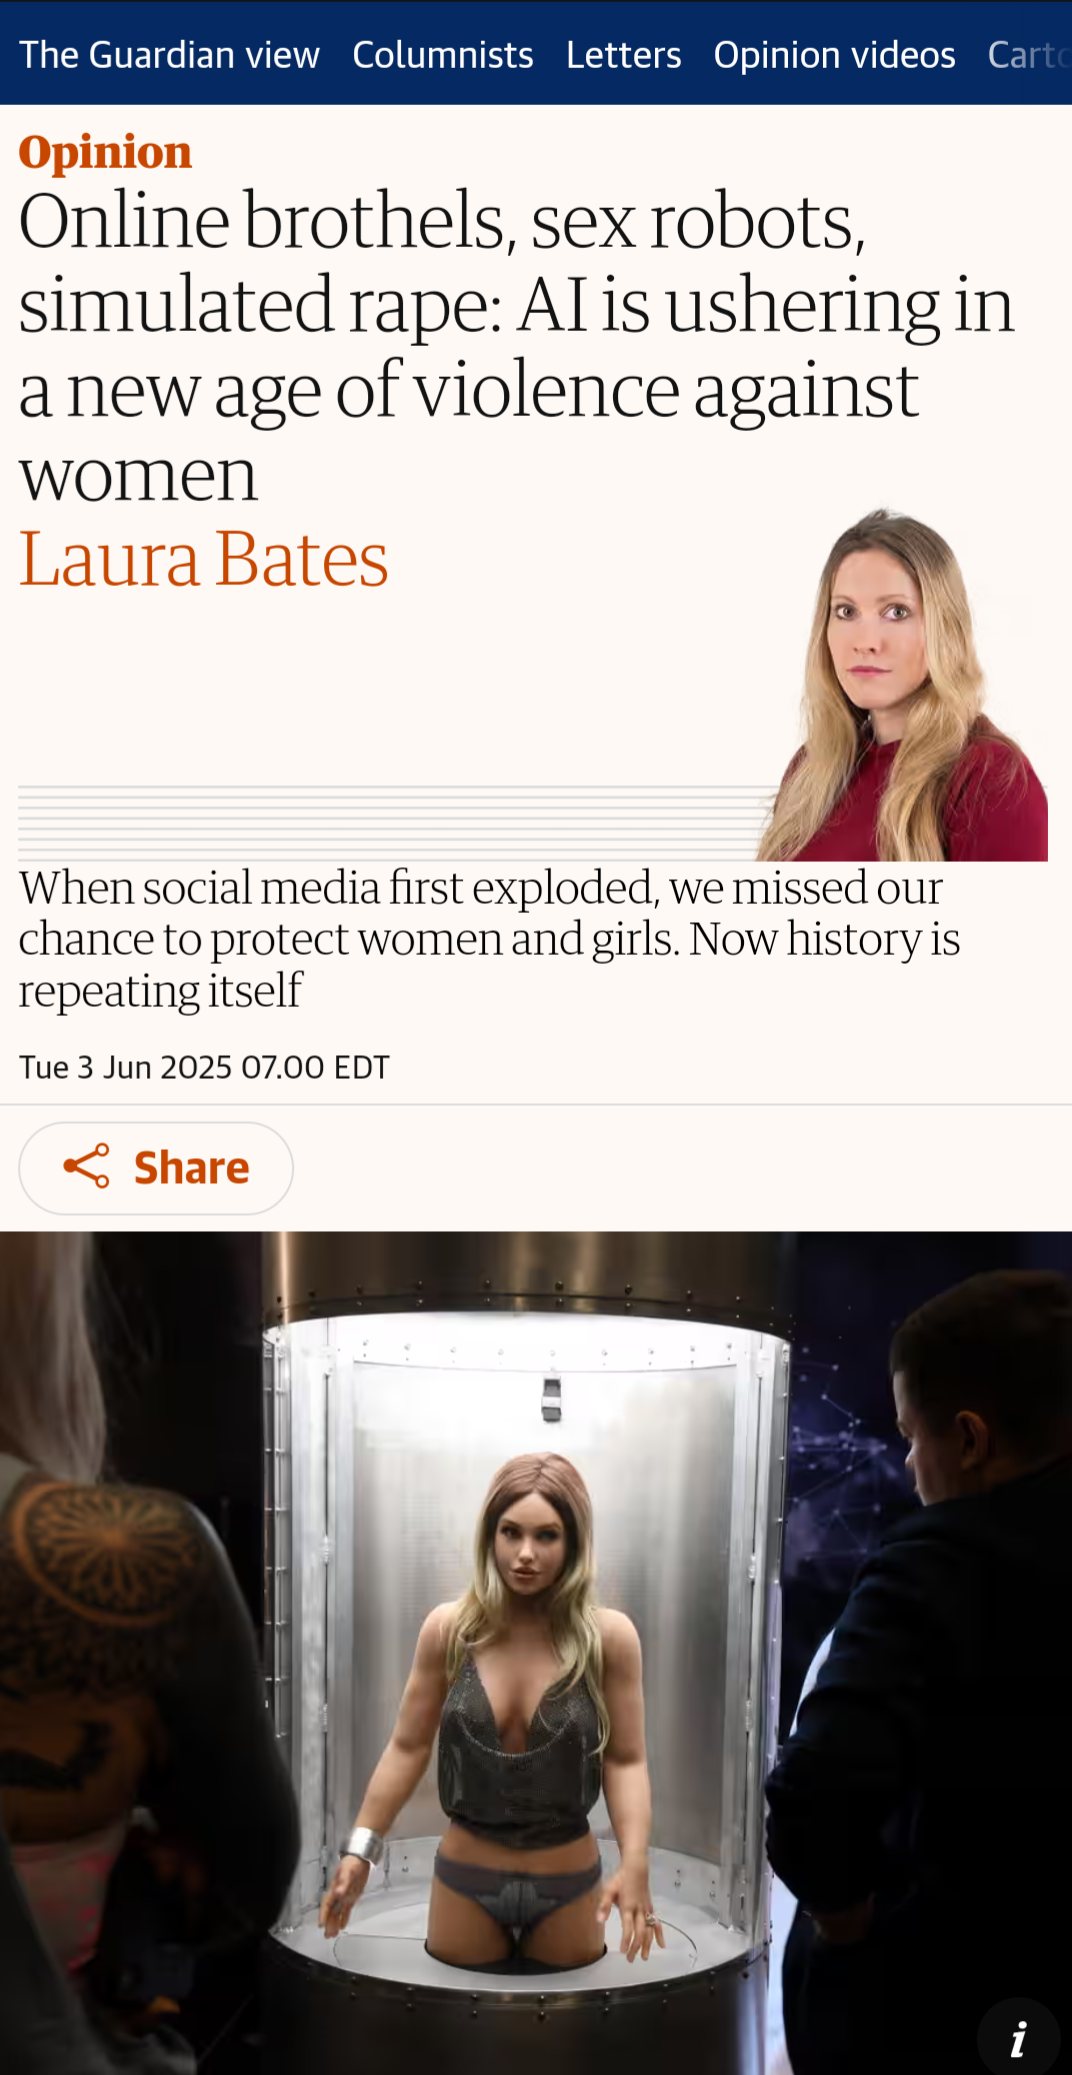Click the word Share label text
Image resolution: width=1072 pixels, height=2075 pixels.
pyautogui.click(x=191, y=1168)
